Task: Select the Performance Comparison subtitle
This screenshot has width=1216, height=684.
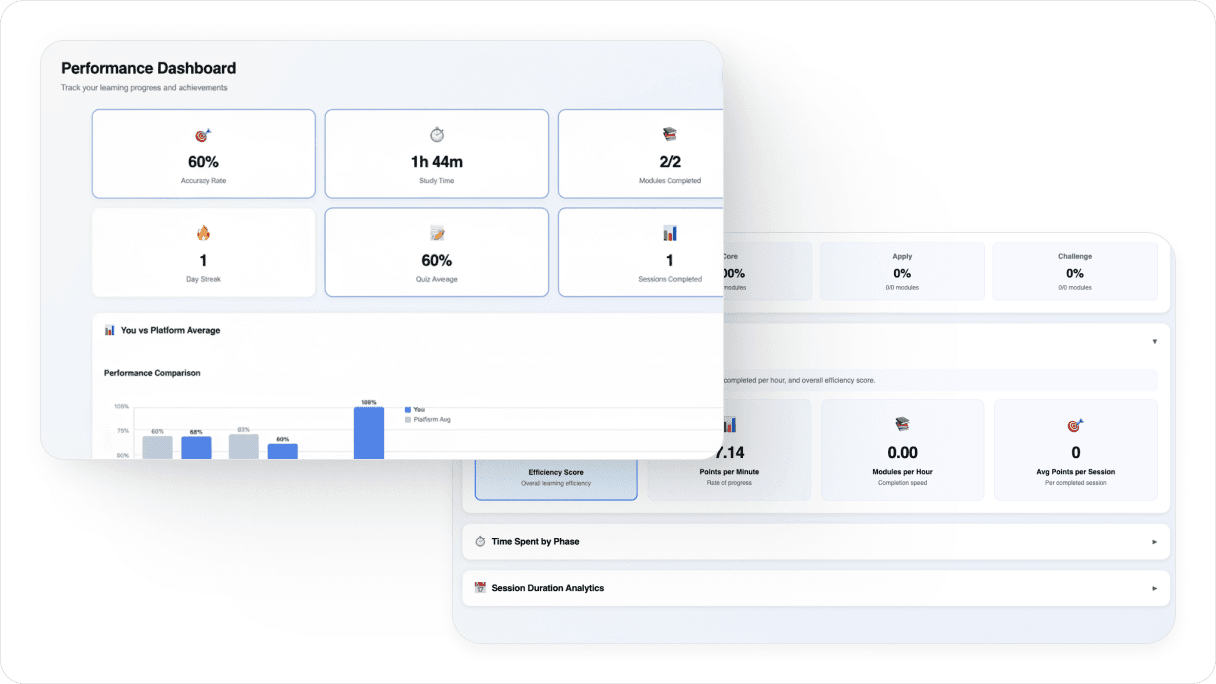Action: point(152,373)
